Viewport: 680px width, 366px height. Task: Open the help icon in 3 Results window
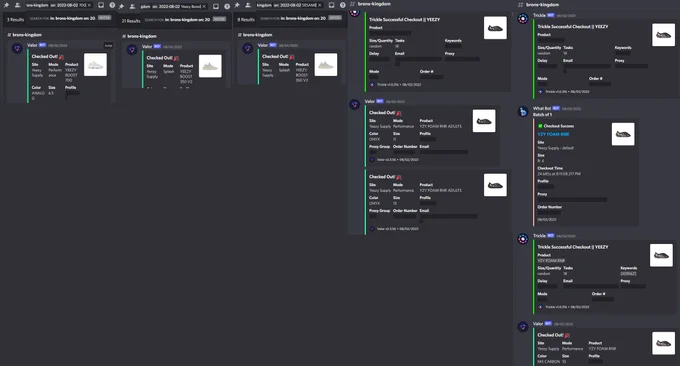click(112, 5)
